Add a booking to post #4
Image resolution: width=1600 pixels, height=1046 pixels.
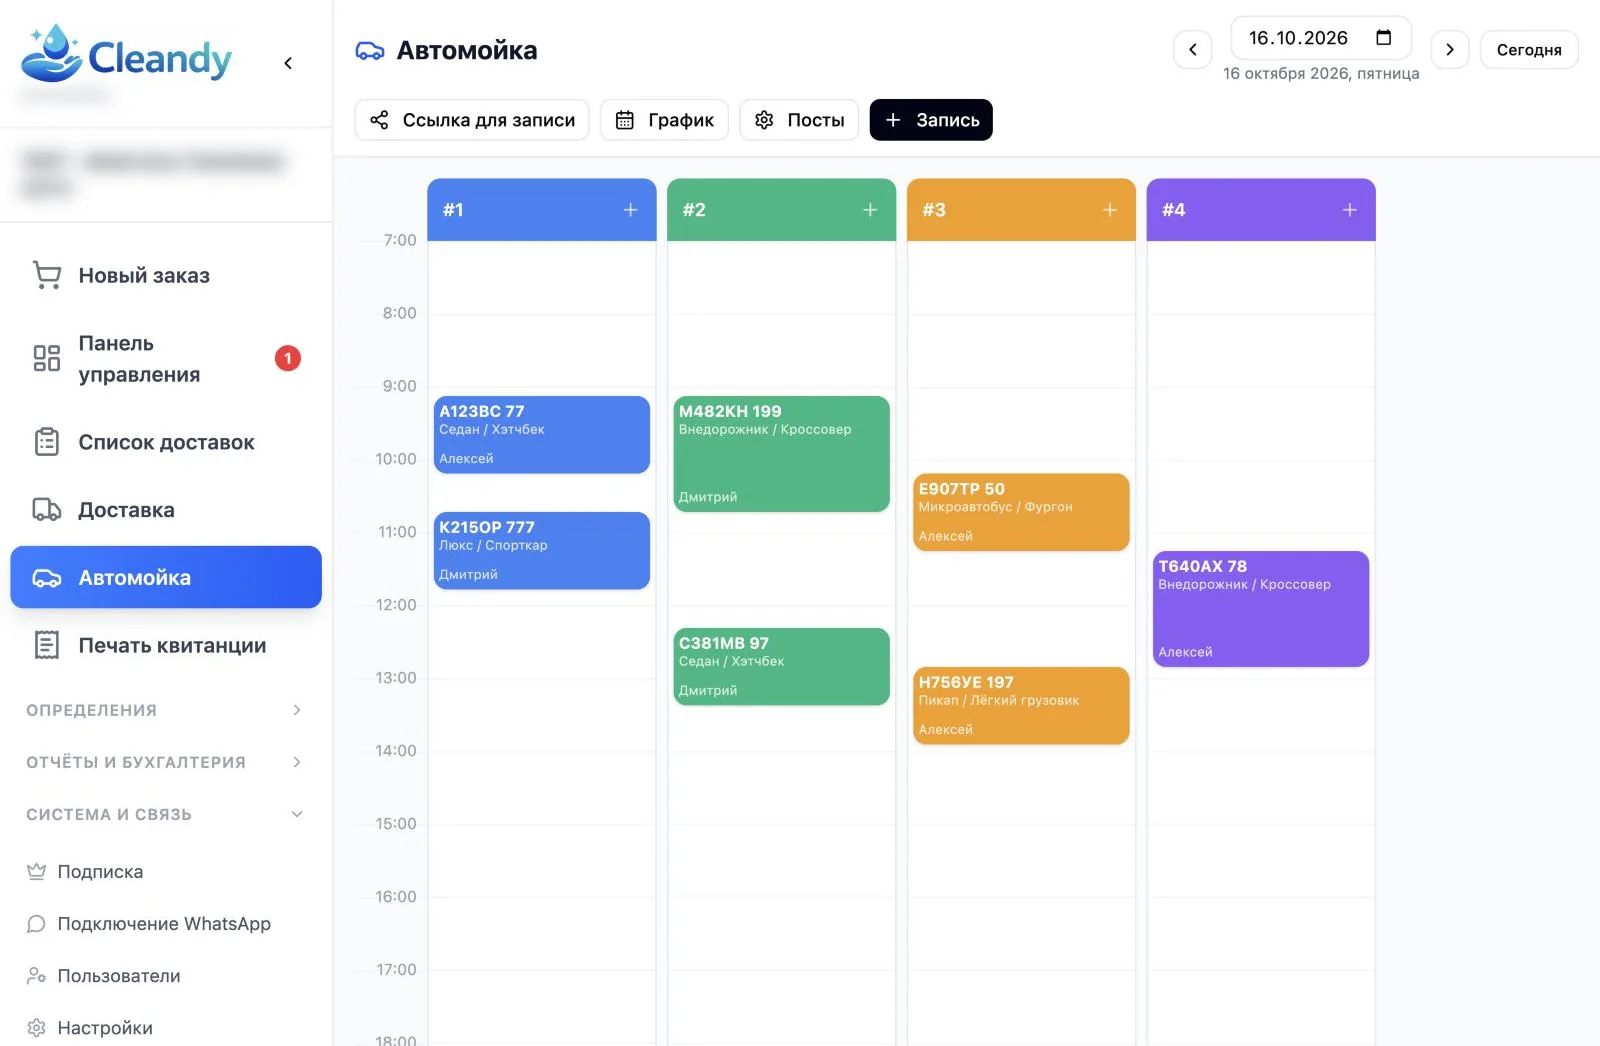1350,210
